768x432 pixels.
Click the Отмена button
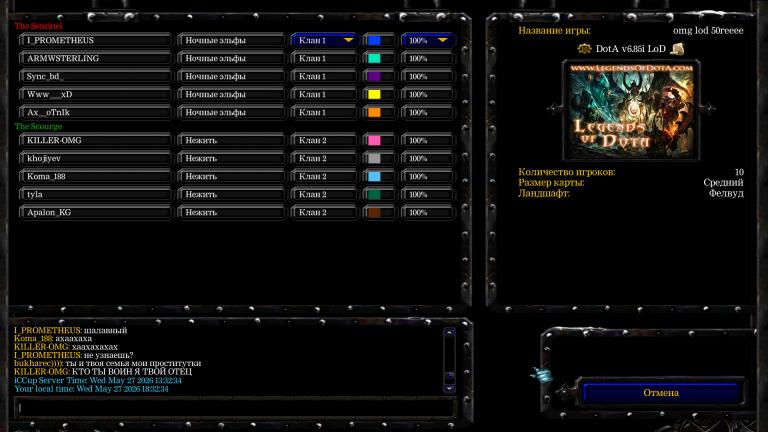point(661,393)
